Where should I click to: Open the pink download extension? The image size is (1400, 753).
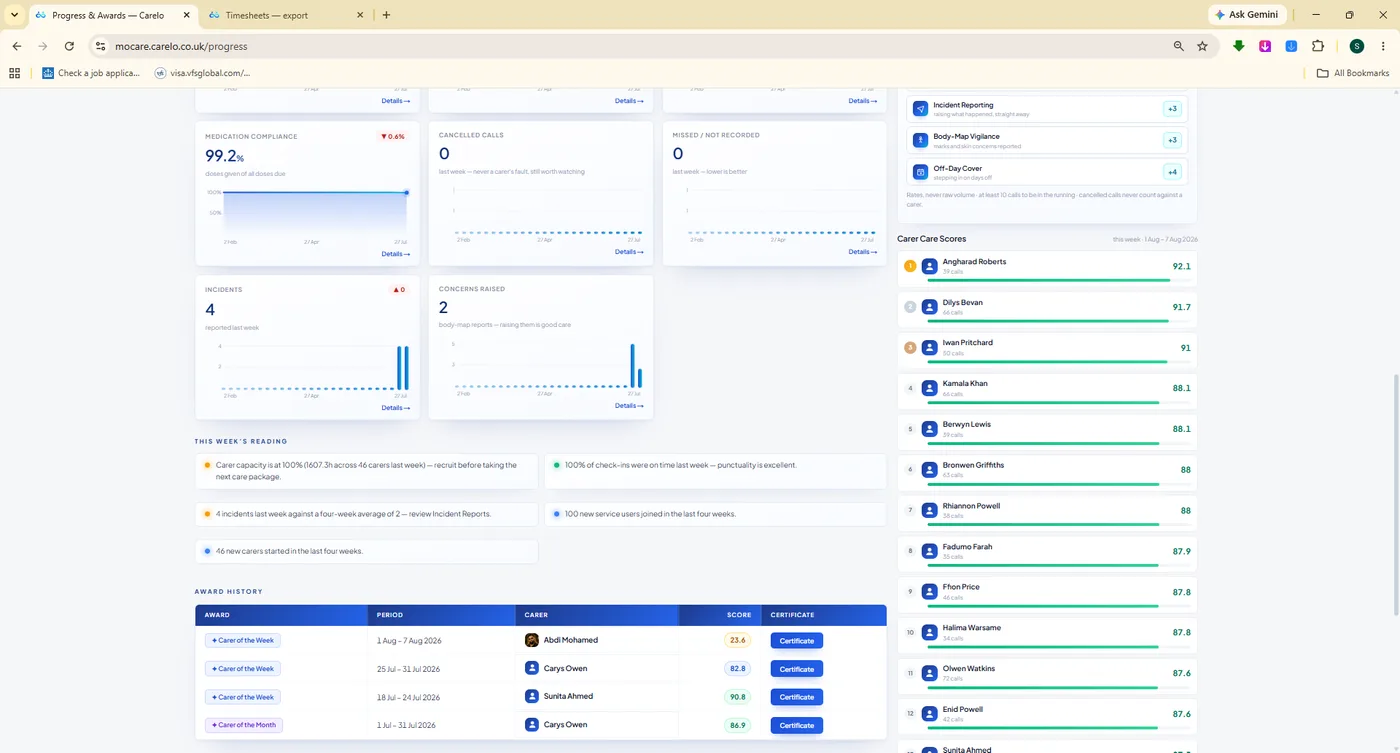pyautogui.click(x=1265, y=46)
